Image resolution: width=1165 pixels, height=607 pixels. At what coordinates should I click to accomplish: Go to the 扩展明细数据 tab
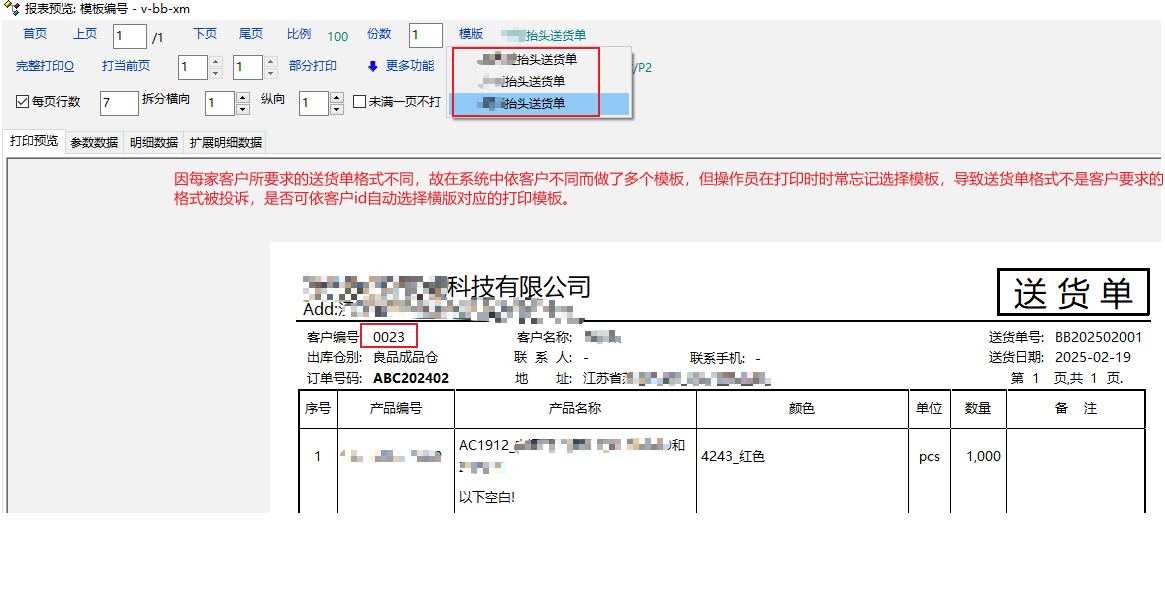click(226, 143)
